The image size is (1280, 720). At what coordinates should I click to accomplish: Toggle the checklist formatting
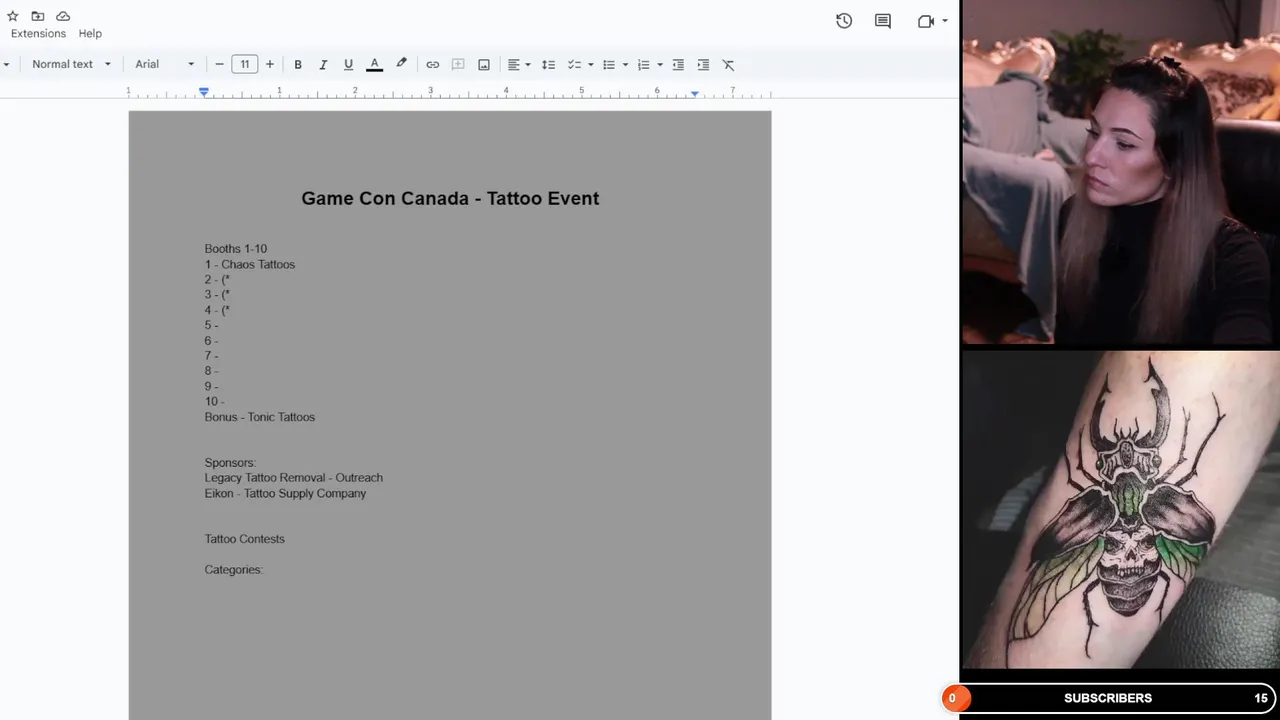[574, 64]
